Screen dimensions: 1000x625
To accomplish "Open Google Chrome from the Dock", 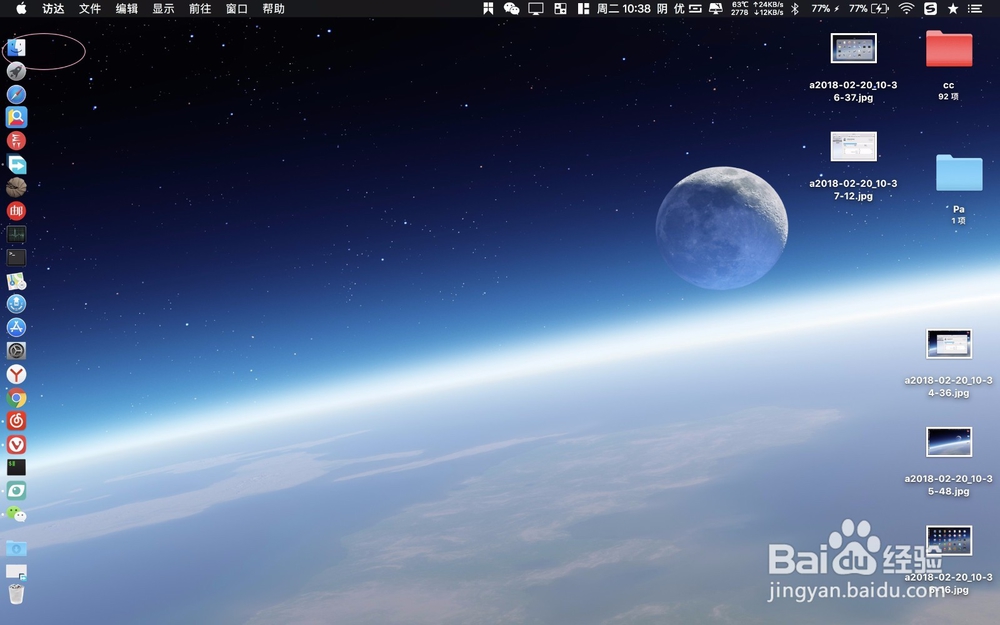I will click(x=16, y=398).
